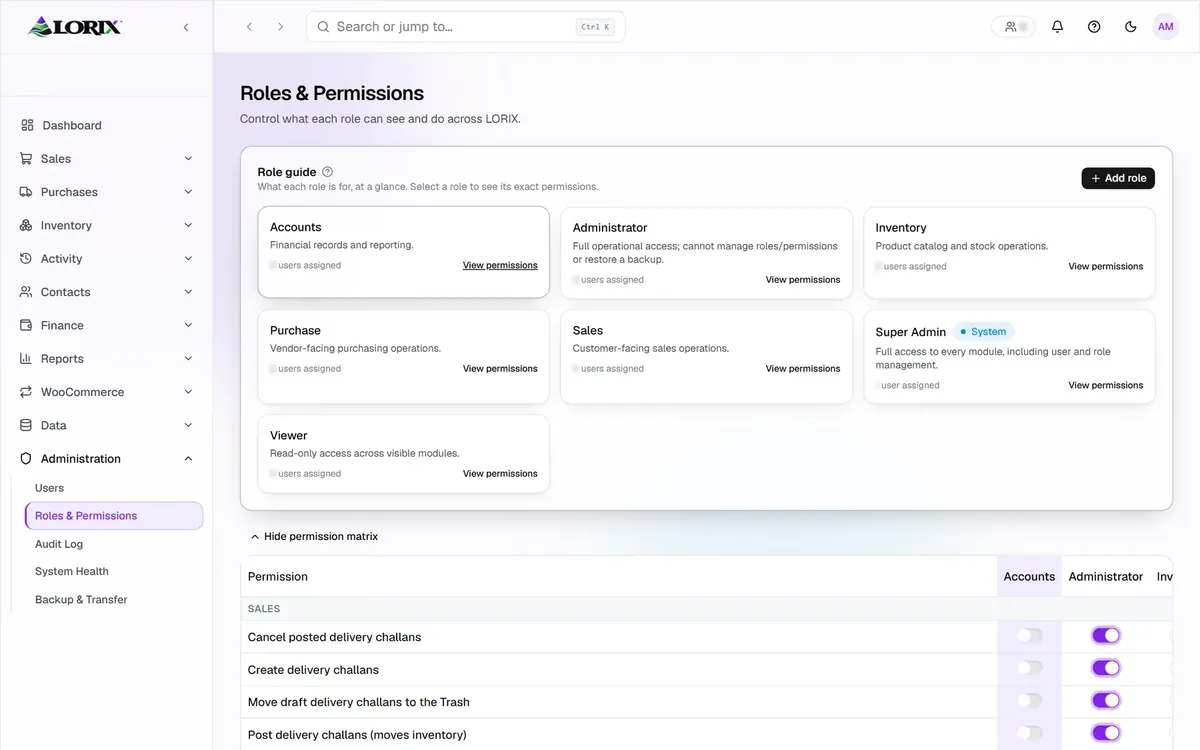1200x750 pixels.
Task: Click the Purchases truck icon
Action: (x=26, y=192)
